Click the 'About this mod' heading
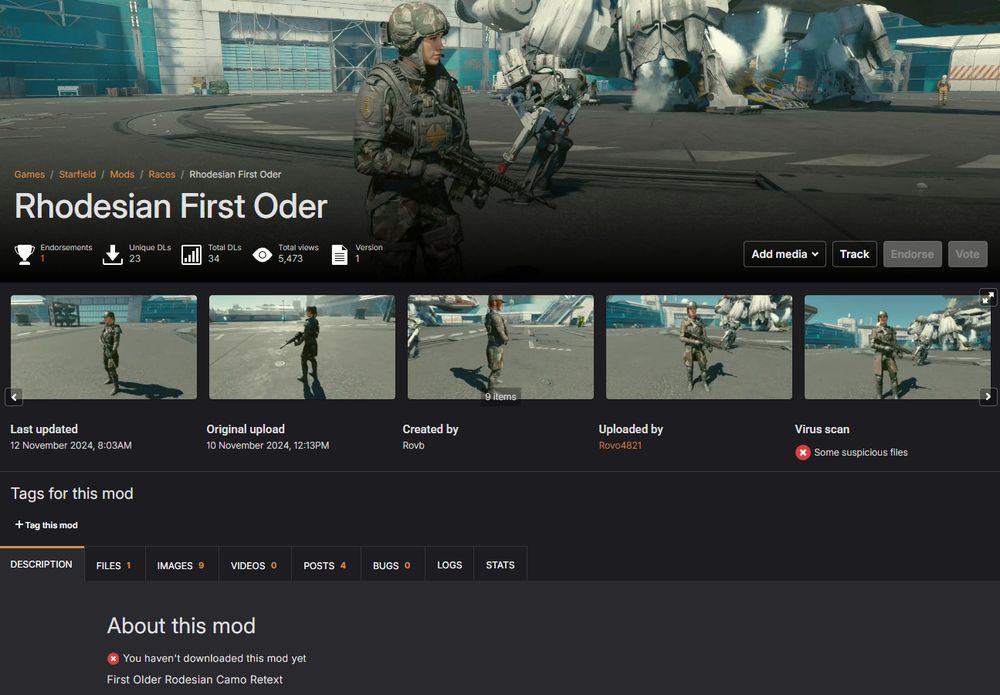The width and height of the screenshot is (1000, 695). (181, 626)
